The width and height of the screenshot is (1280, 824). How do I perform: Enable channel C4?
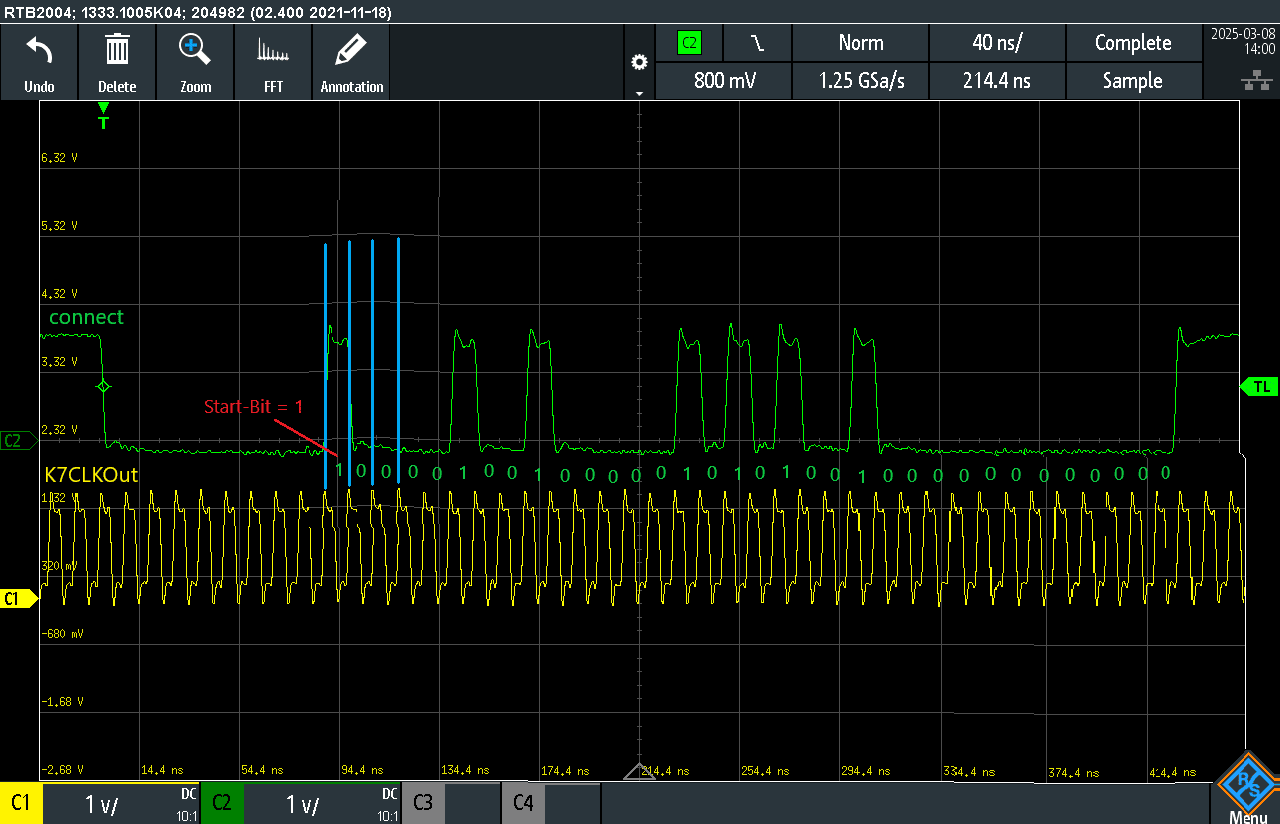pyautogui.click(x=523, y=803)
